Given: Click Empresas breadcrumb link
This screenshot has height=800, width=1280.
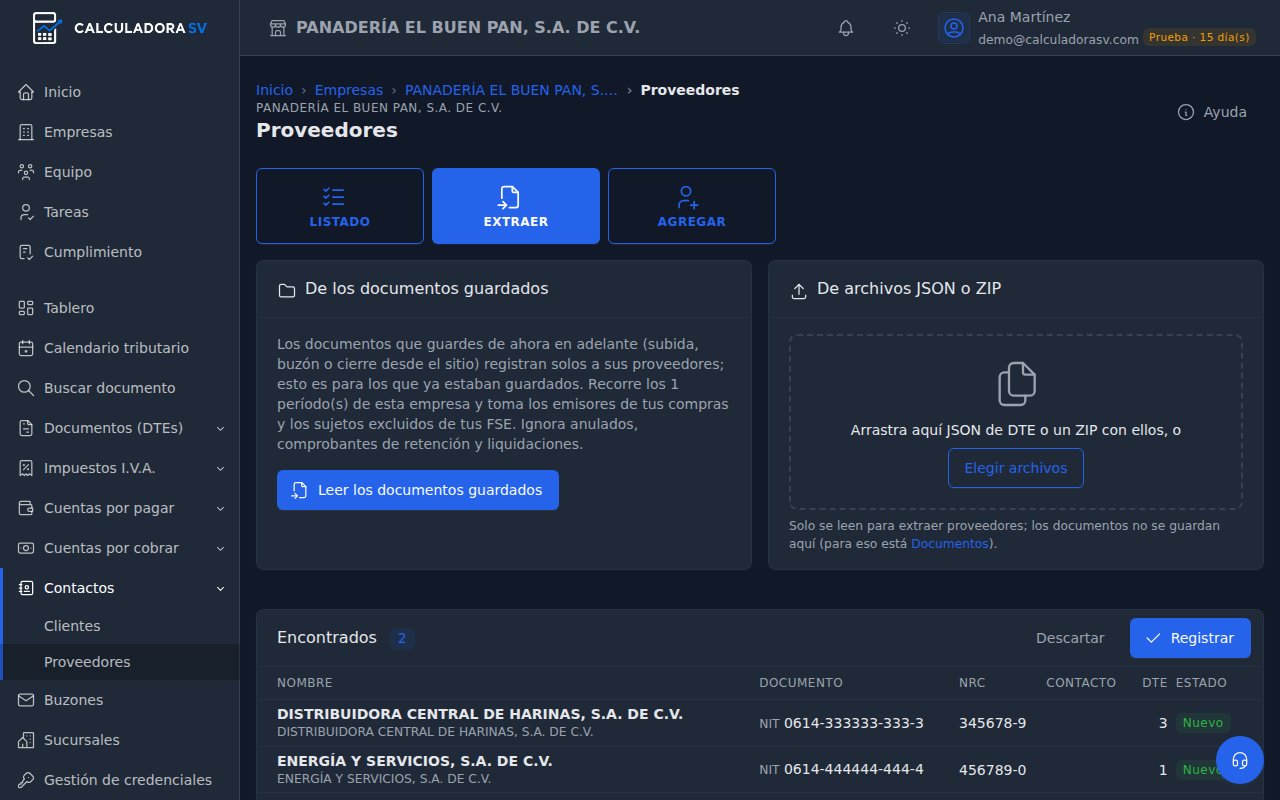Looking at the screenshot, I should (349, 90).
